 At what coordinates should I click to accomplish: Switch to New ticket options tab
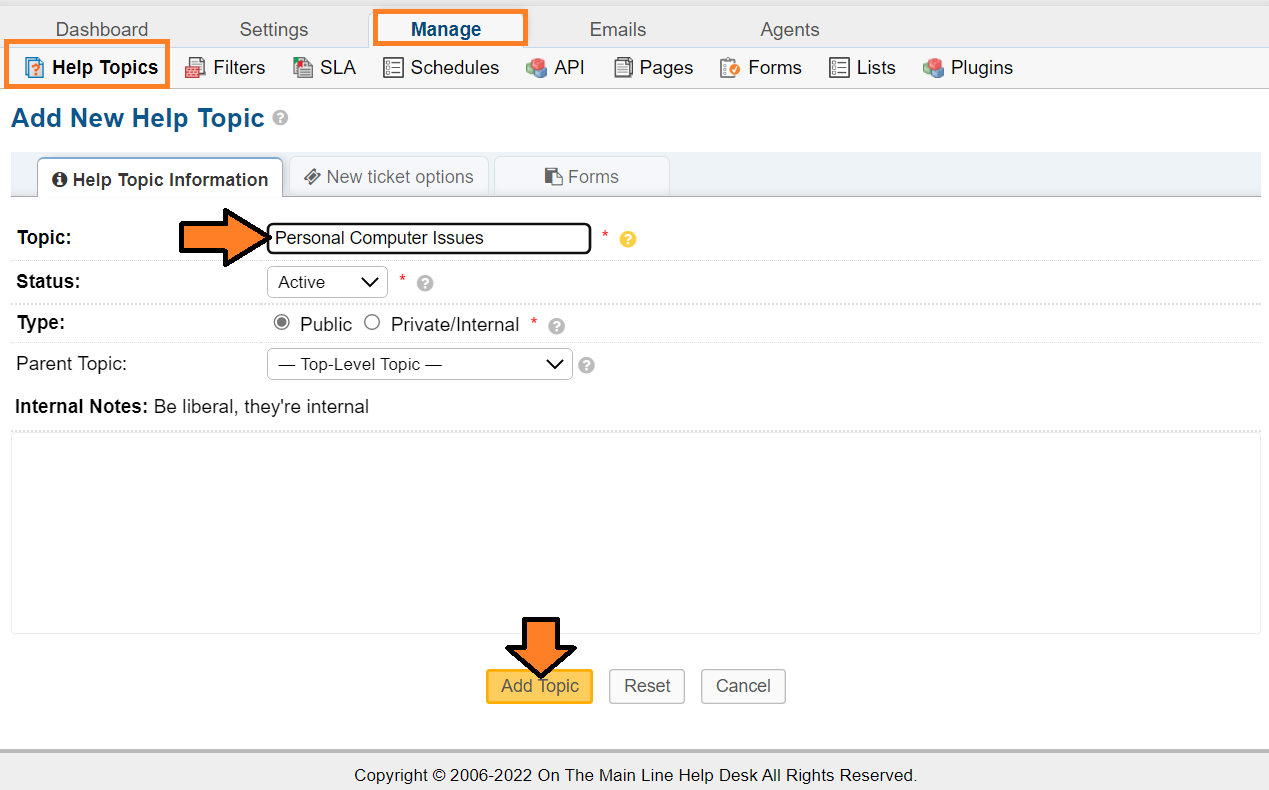click(389, 176)
